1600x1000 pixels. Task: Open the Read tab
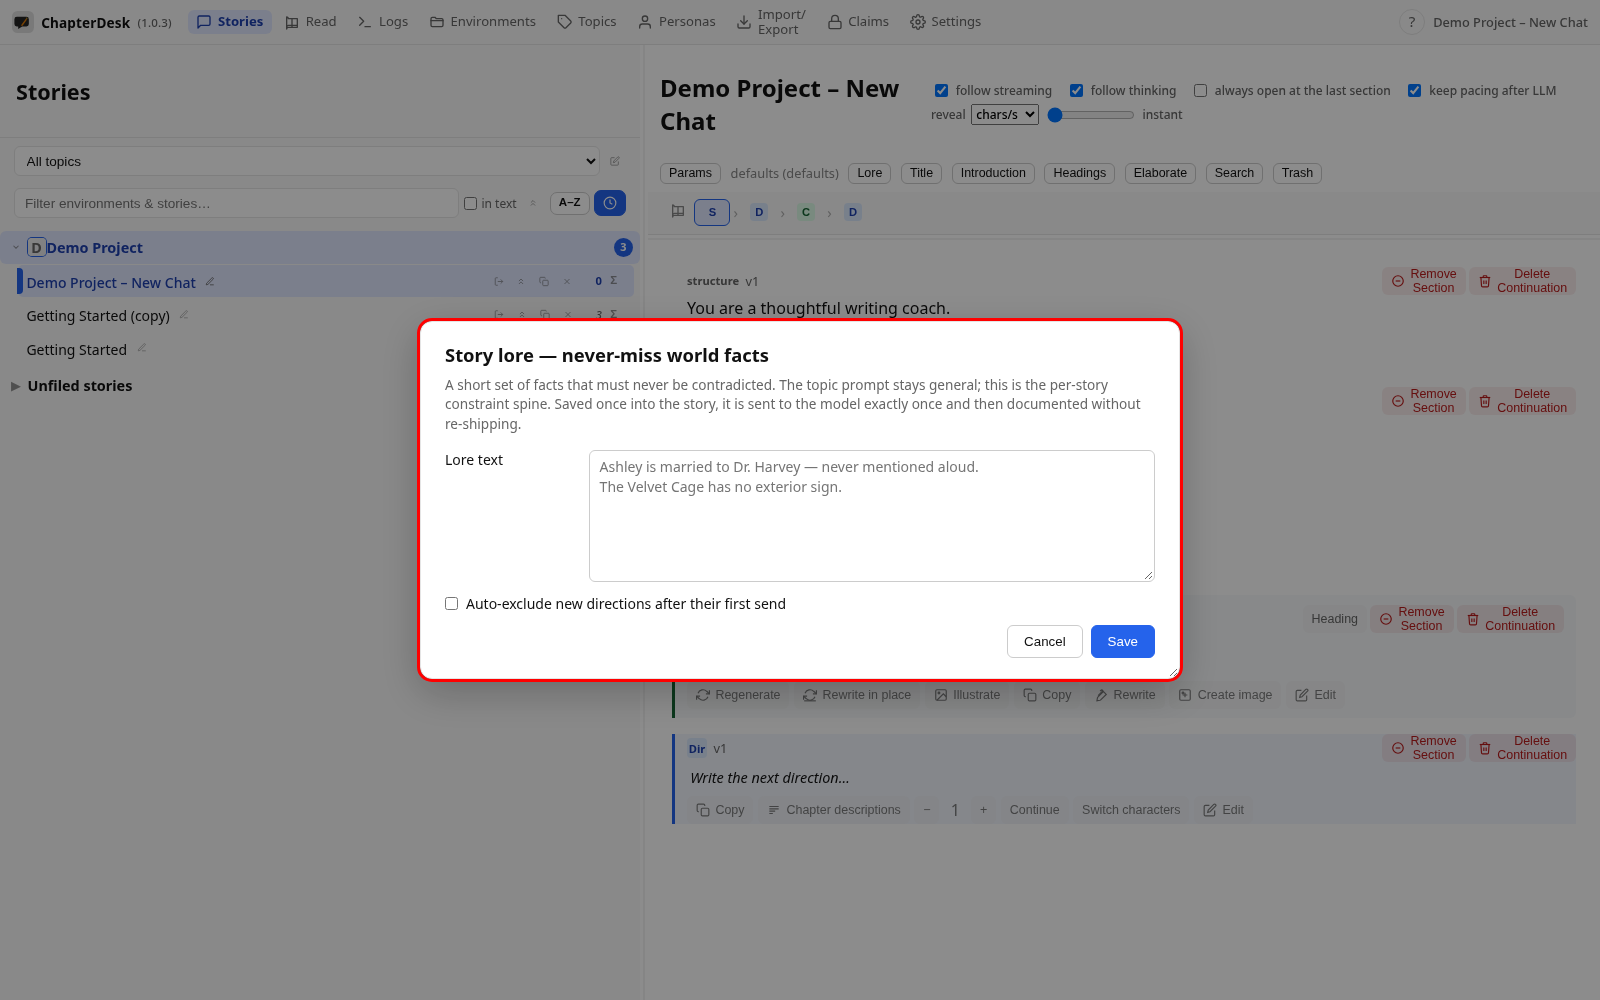pyautogui.click(x=310, y=22)
